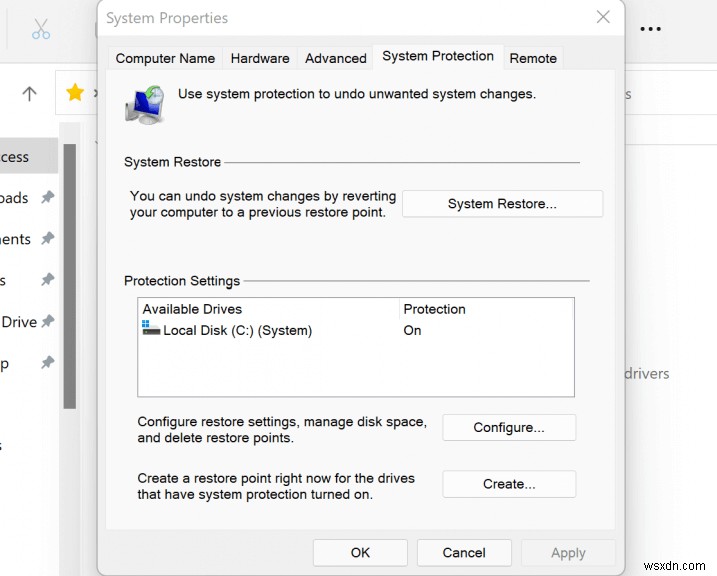Click the Create... restore point button
The image size is (717, 576).
[508, 484]
